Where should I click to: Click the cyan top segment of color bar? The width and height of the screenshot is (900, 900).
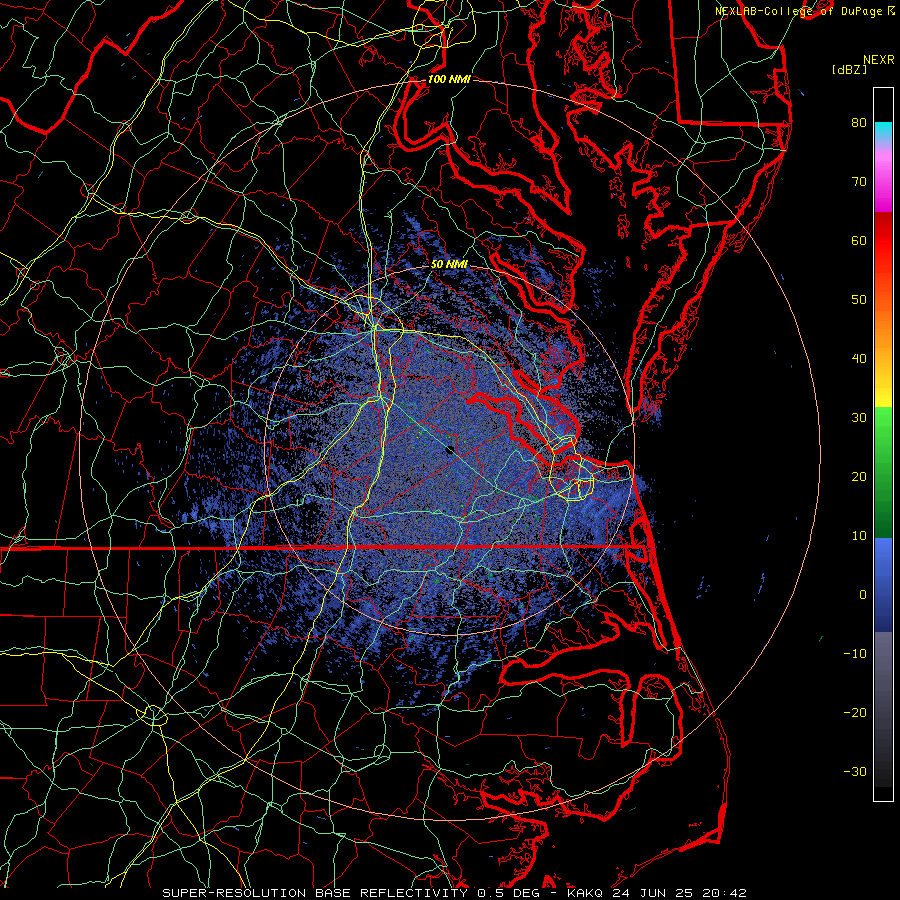click(x=883, y=131)
